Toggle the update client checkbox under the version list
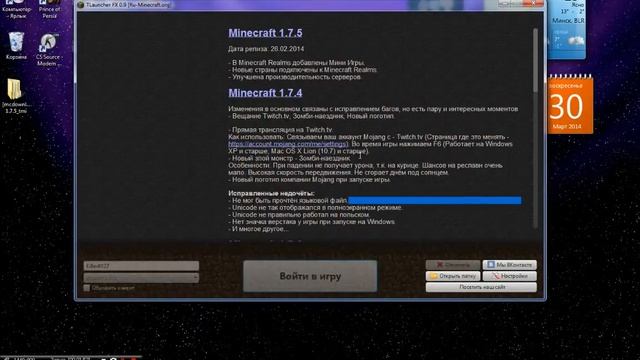This screenshot has width=640, height=360. point(87,288)
